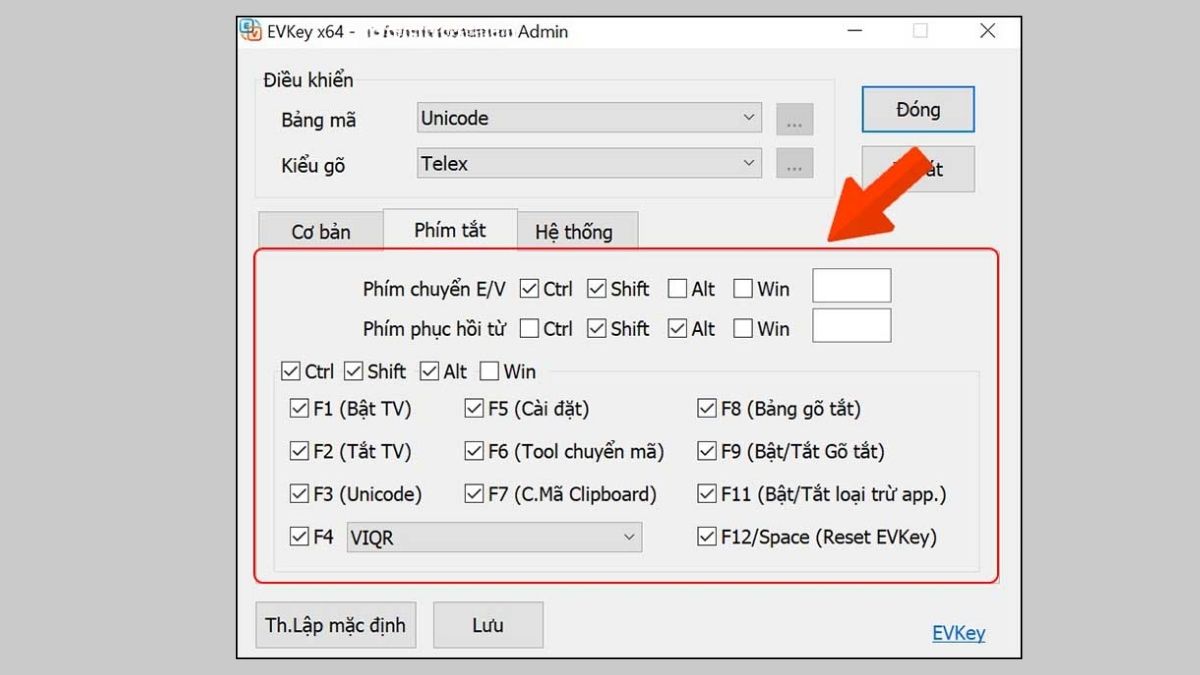Uncheck F6 (Tool chuyển mã)
Image resolution: width=1200 pixels, height=675 pixels.
[473, 451]
